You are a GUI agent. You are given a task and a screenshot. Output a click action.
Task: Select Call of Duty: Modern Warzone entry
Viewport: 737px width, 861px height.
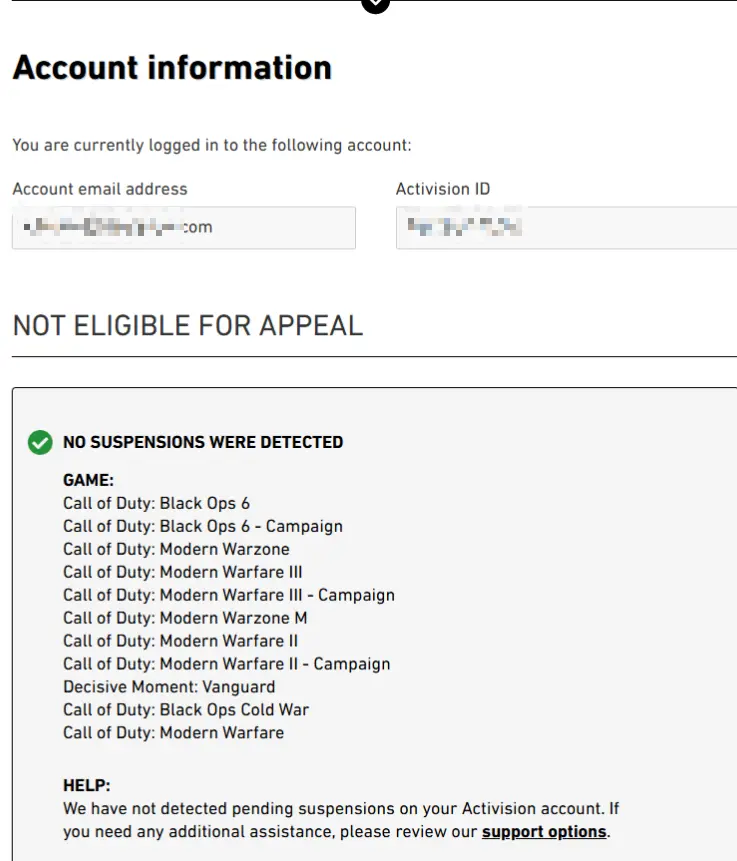[x=176, y=549]
